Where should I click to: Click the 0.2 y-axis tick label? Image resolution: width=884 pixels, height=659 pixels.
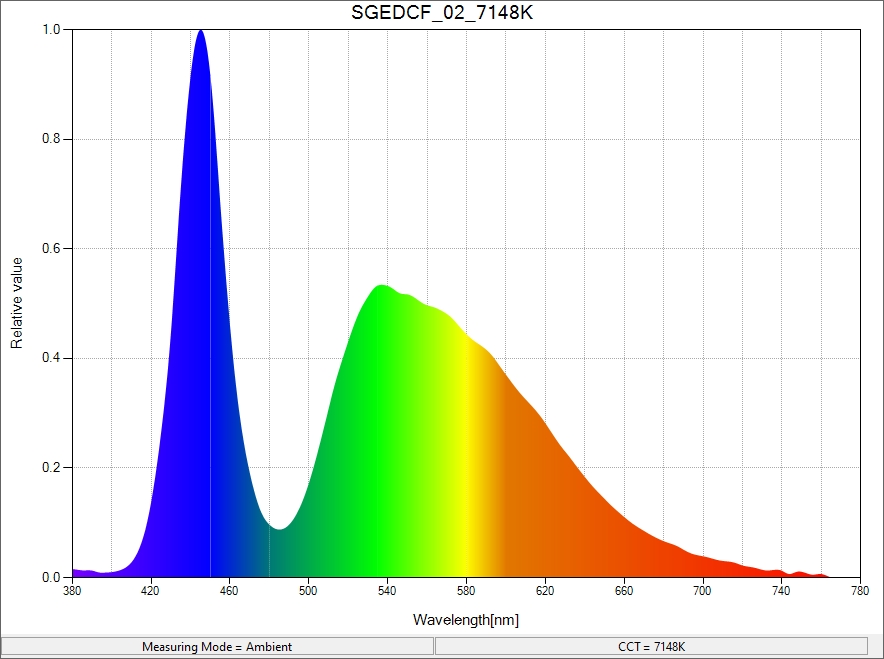tap(52, 468)
